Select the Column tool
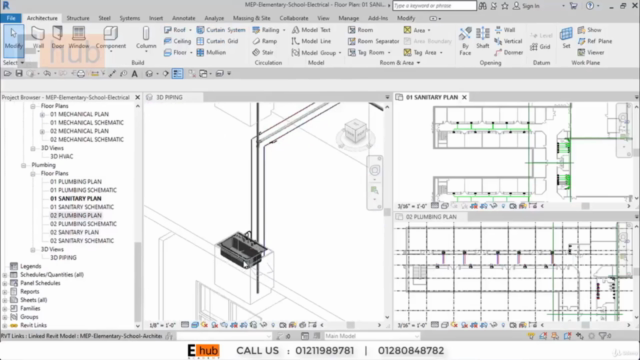This screenshot has height=360, width=640. 146,38
